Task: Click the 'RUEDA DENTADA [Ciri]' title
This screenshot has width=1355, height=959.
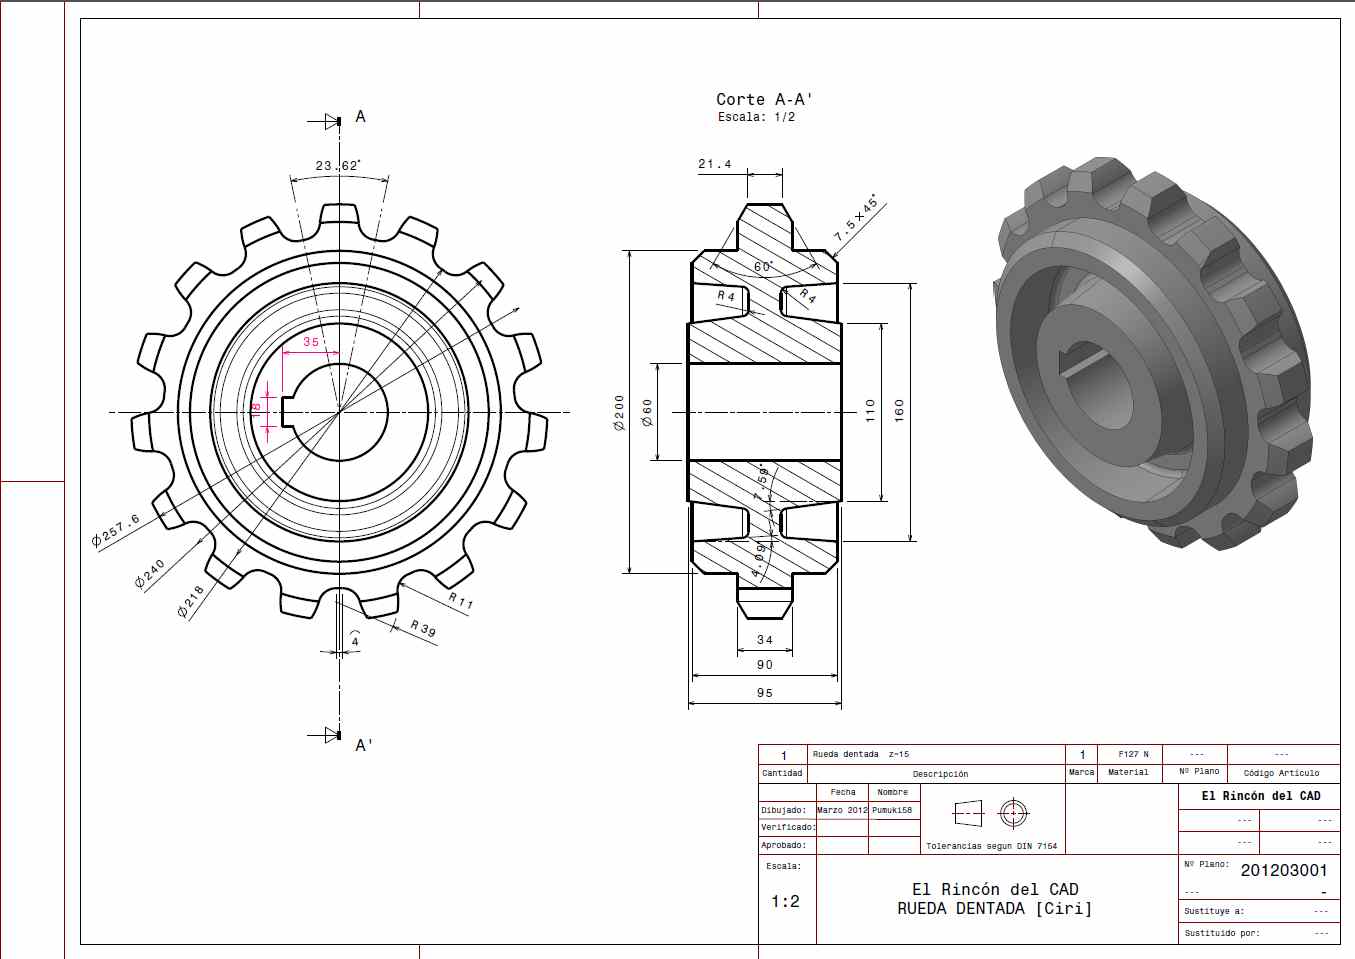Action: (x=995, y=909)
